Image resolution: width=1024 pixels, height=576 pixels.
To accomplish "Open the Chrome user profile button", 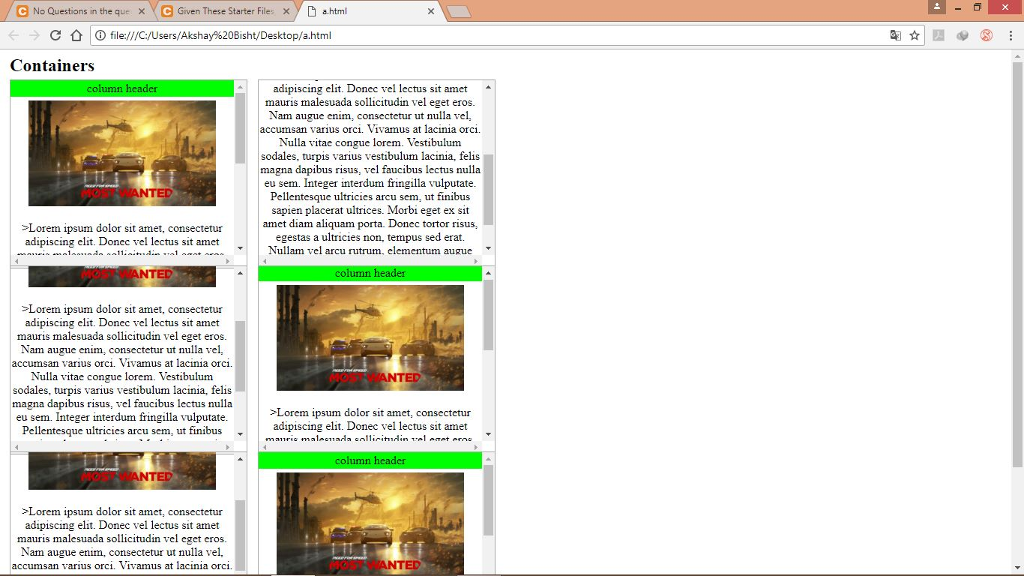I will point(936,7).
